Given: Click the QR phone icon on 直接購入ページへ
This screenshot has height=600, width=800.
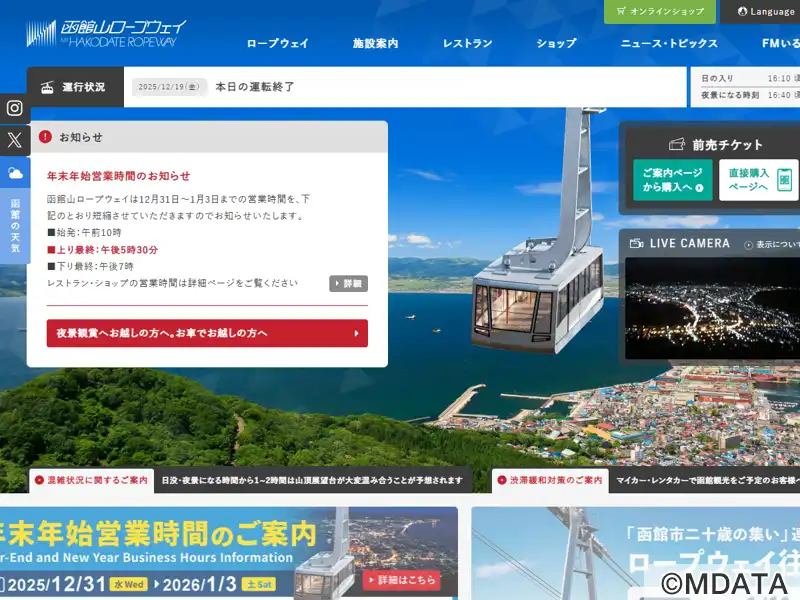Looking at the screenshot, I should (784, 180).
